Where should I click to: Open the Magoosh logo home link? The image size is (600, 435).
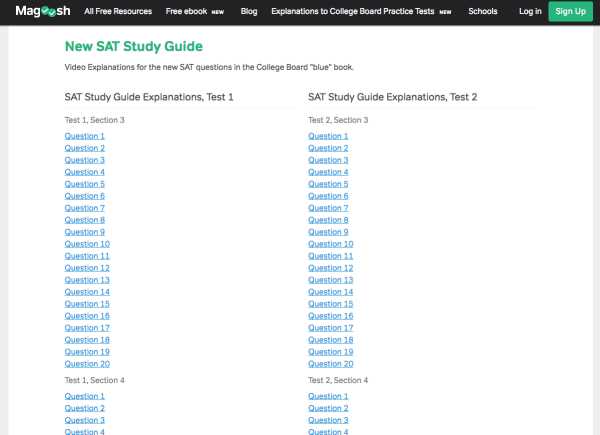pyautogui.click(x=43, y=11)
